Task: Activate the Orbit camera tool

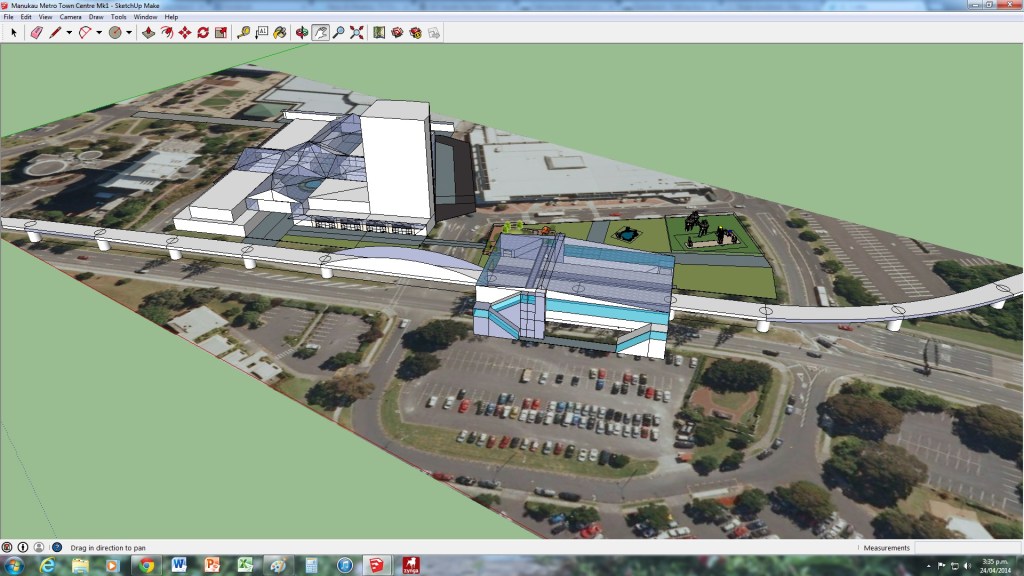Action: pos(301,31)
